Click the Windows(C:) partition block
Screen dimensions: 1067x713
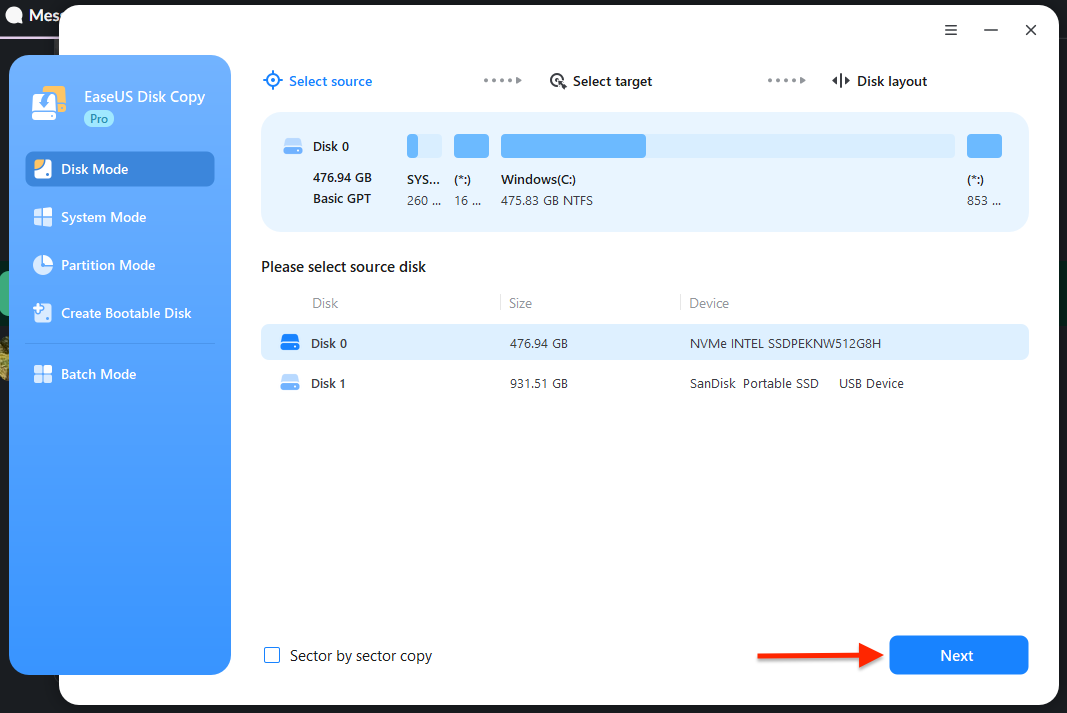tap(573, 145)
